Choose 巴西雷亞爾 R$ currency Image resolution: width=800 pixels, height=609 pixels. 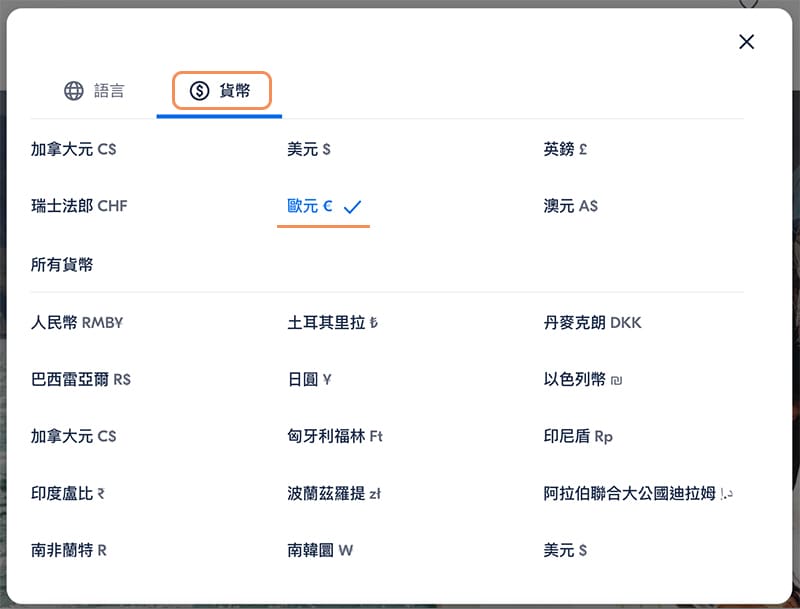click(x=80, y=379)
